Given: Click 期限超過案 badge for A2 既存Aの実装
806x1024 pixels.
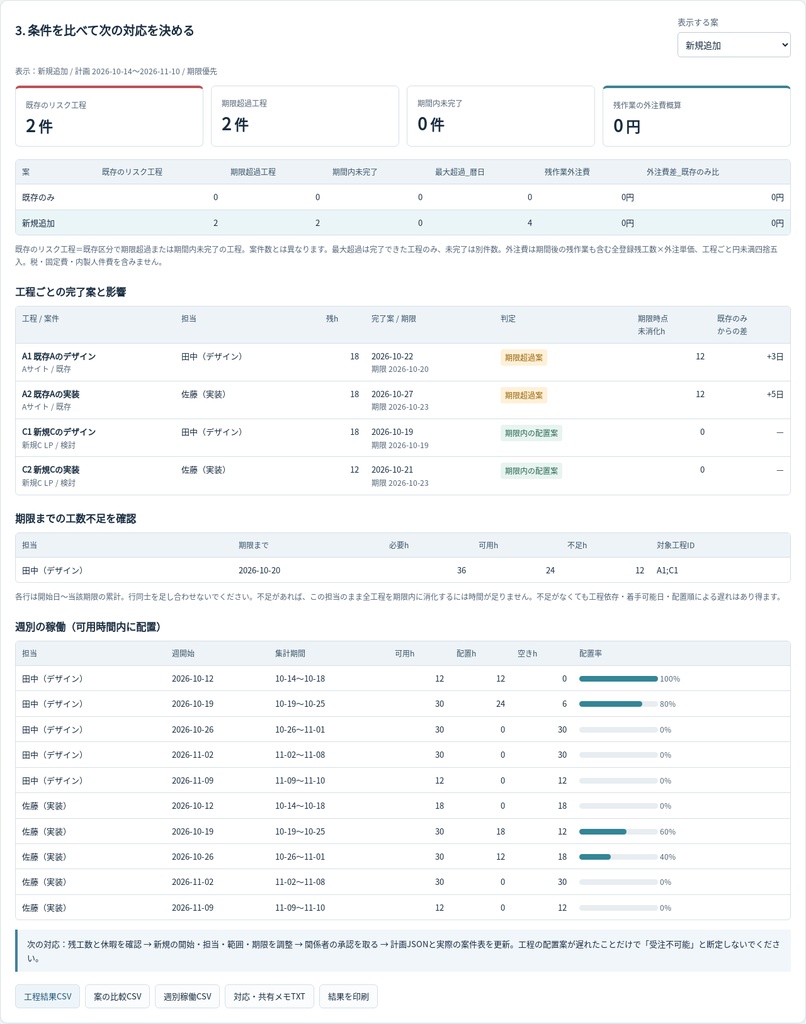Looking at the screenshot, I should click(x=524, y=395).
